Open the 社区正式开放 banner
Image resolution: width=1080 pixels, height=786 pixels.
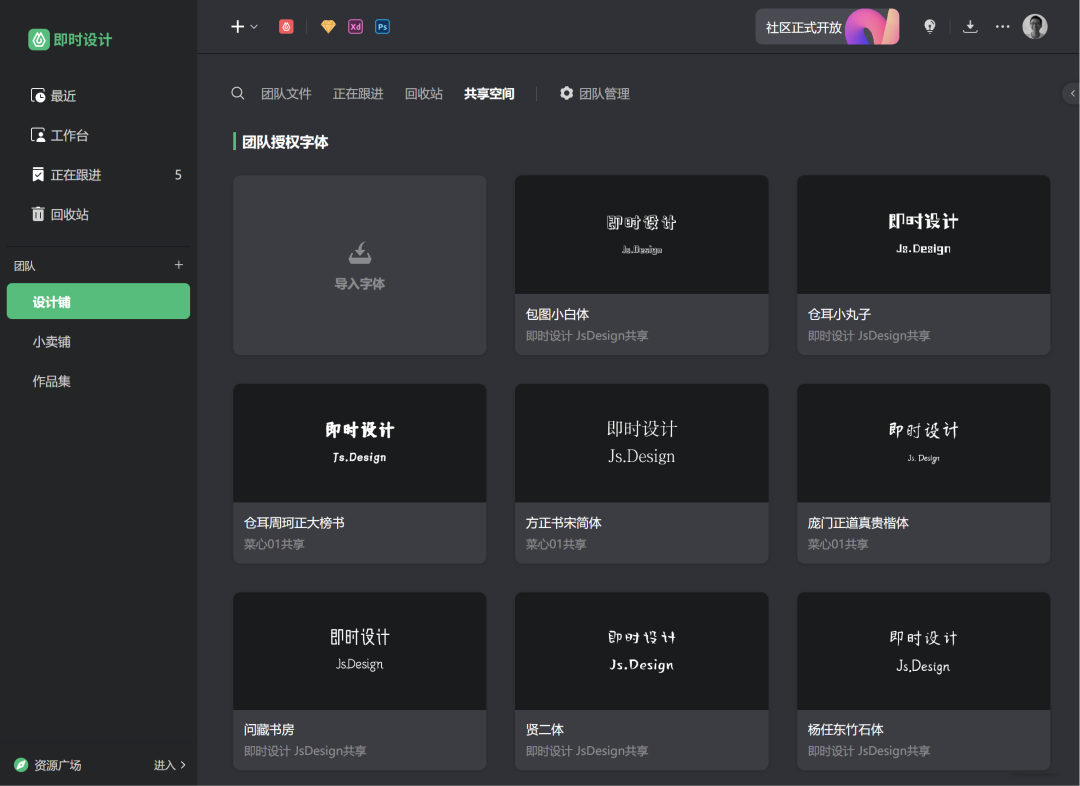(827, 27)
